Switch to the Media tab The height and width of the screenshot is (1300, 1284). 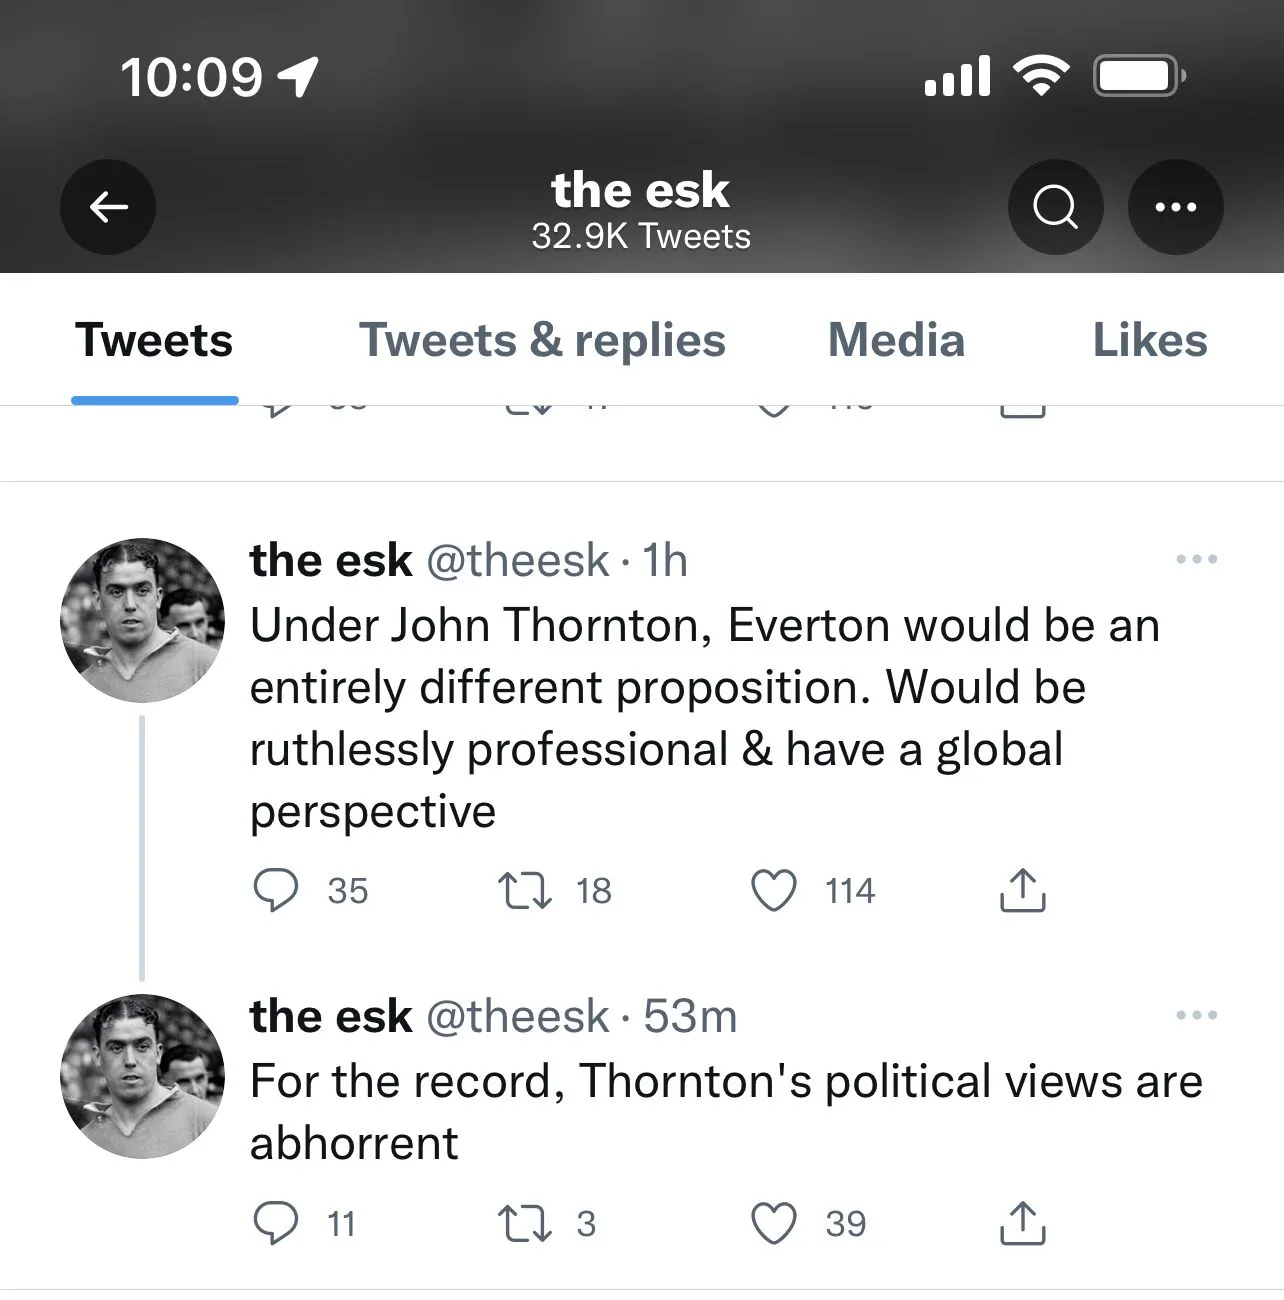coord(896,341)
